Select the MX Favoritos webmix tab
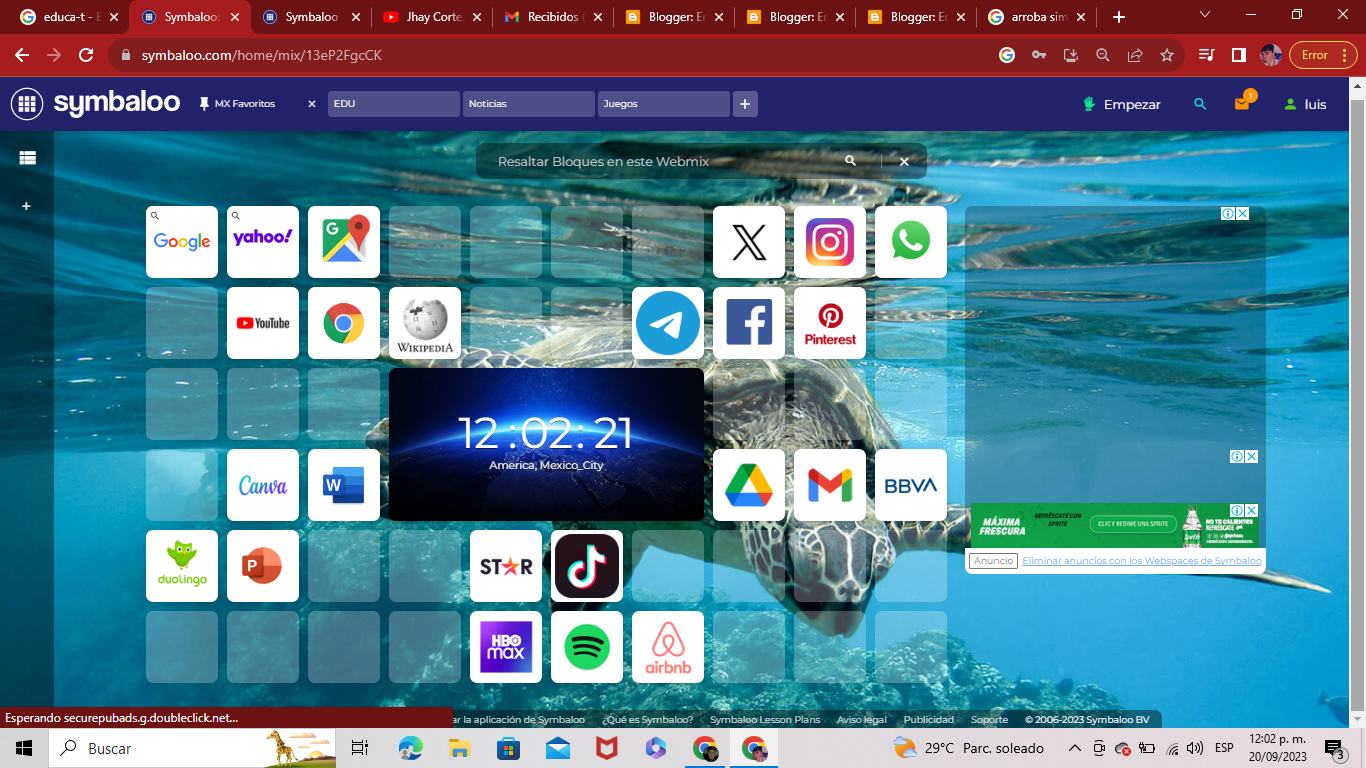 point(244,104)
